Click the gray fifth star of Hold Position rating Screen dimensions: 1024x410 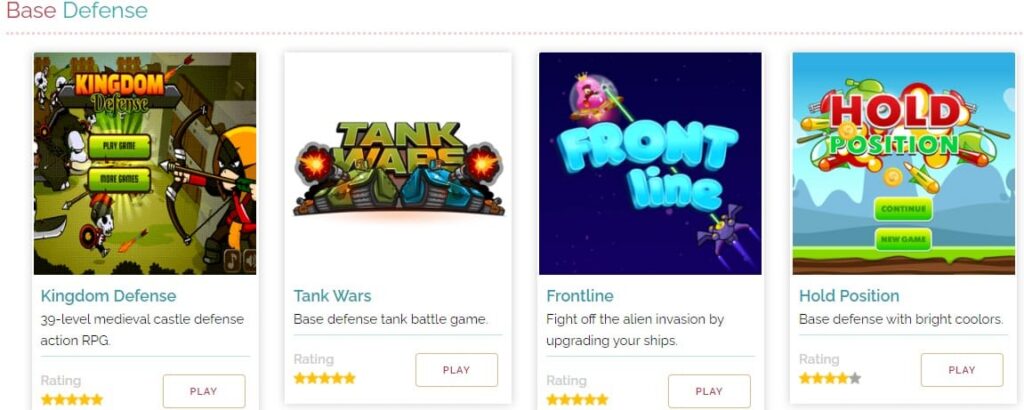click(855, 378)
